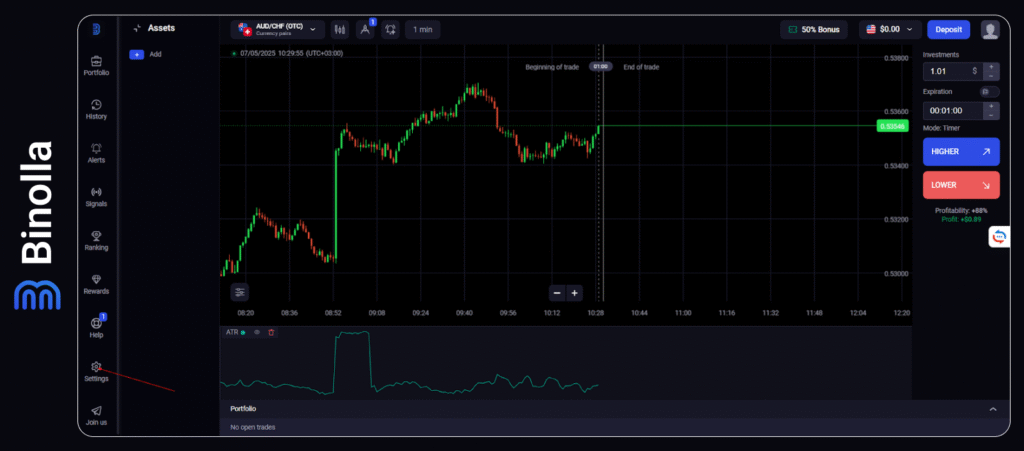Image resolution: width=1024 pixels, height=451 pixels.
Task: Click the blue Deposit button
Action: coord(948,30)
